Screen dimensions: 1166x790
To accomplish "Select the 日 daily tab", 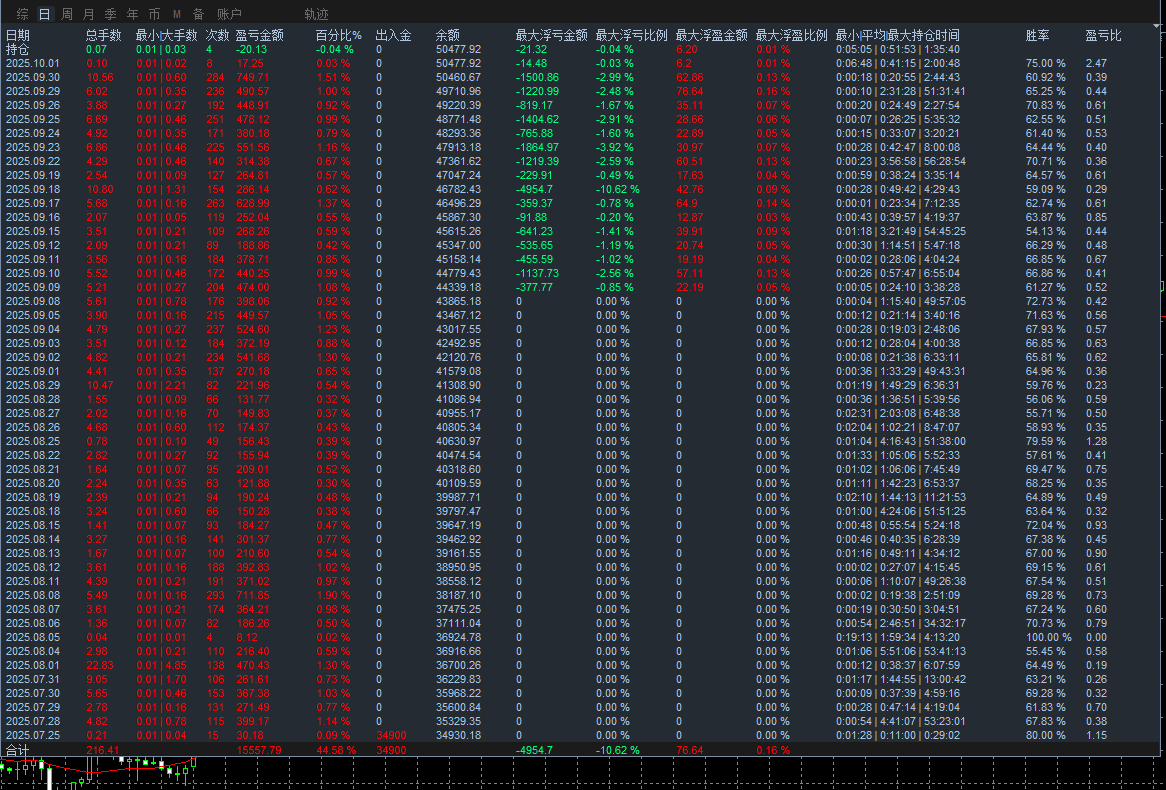I will (45, 14).
